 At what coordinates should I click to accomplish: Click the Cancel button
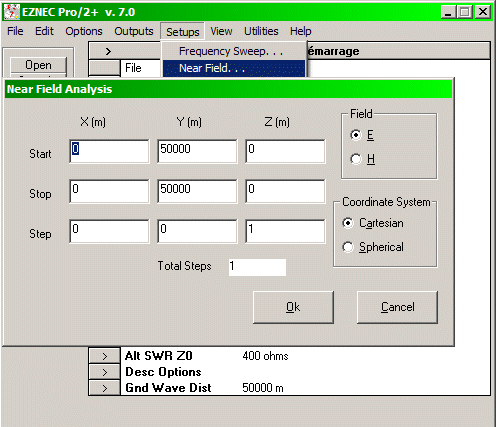(397, 307)
